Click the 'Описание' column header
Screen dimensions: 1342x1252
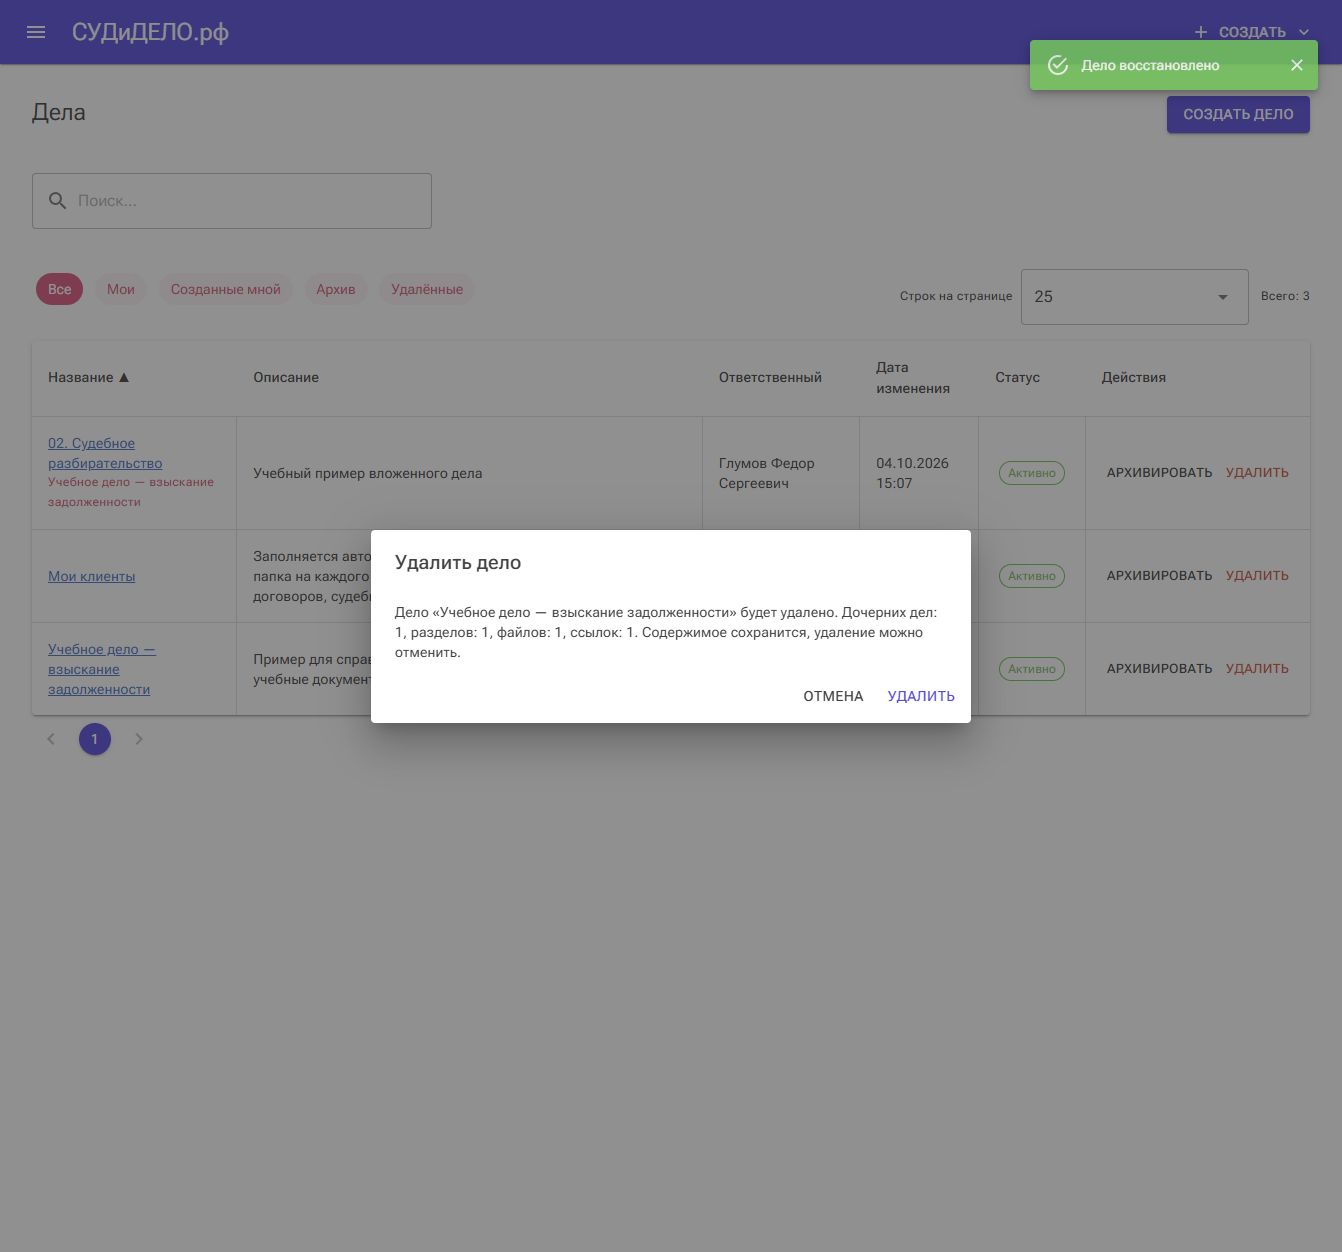pos(286,378)
